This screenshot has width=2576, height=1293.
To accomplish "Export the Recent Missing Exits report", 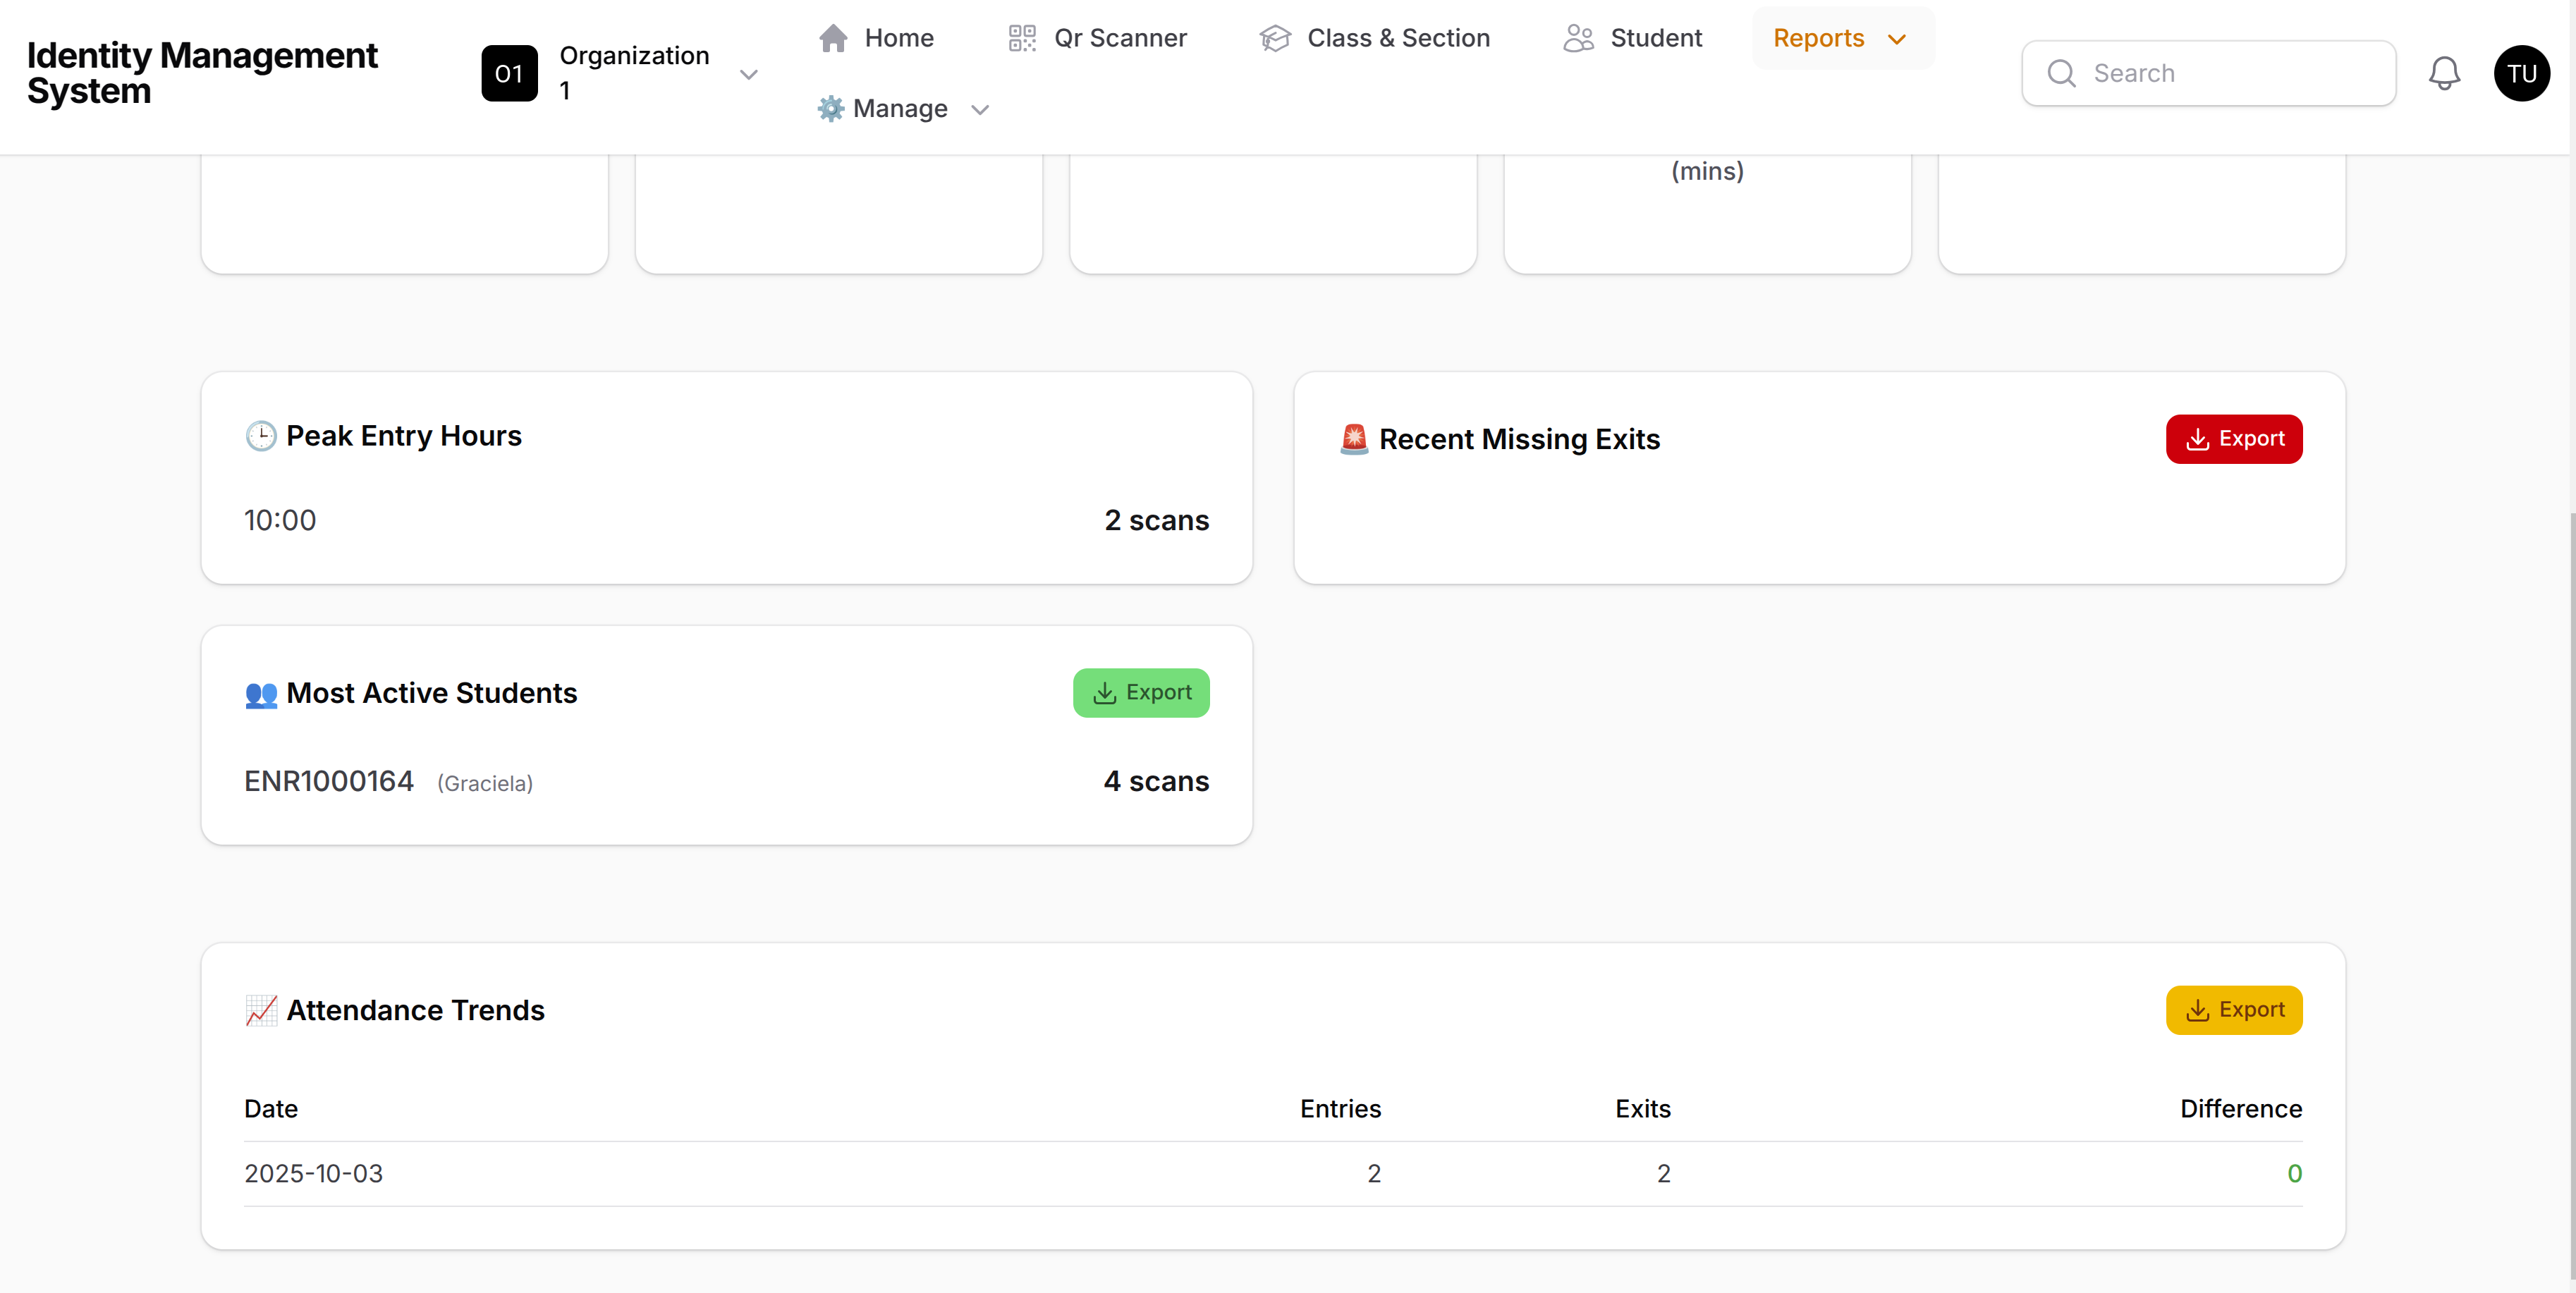I will pyautogui.click(x=2233, y=439).
